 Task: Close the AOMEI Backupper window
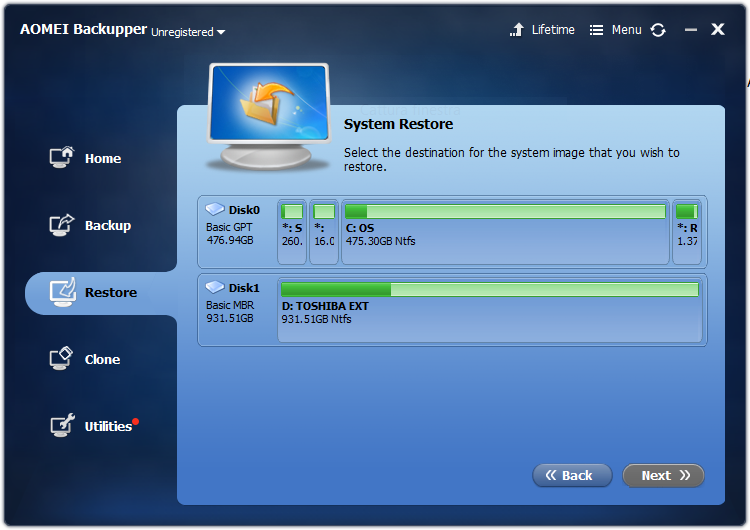pos(717,29)
